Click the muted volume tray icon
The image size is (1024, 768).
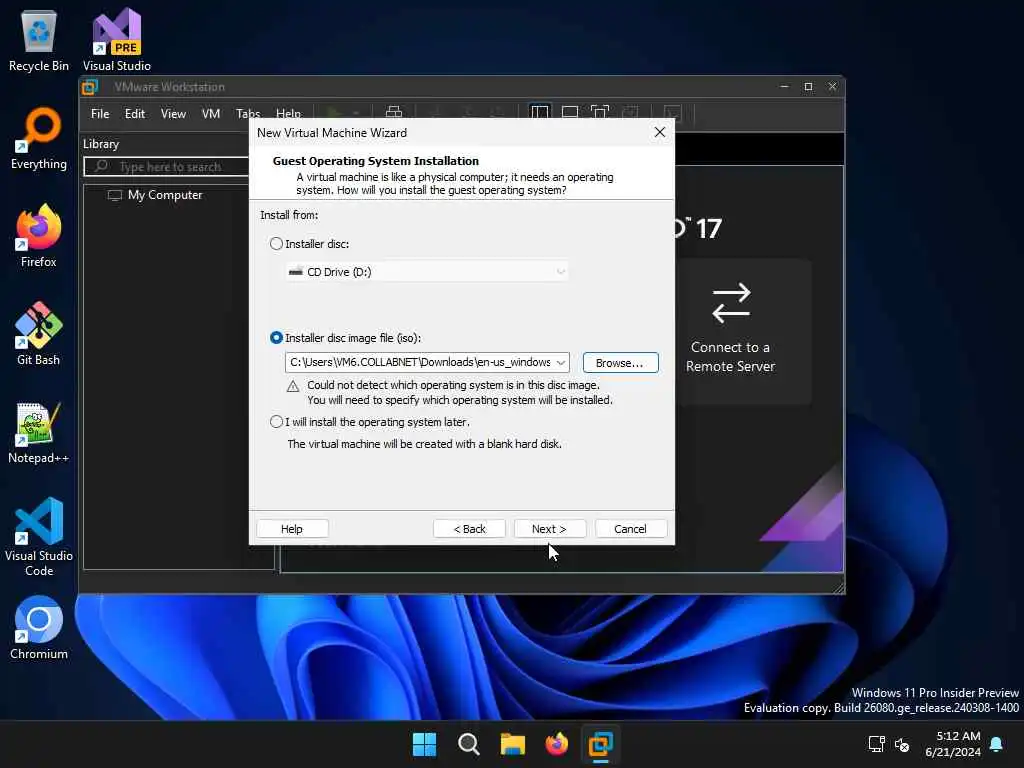902,744
